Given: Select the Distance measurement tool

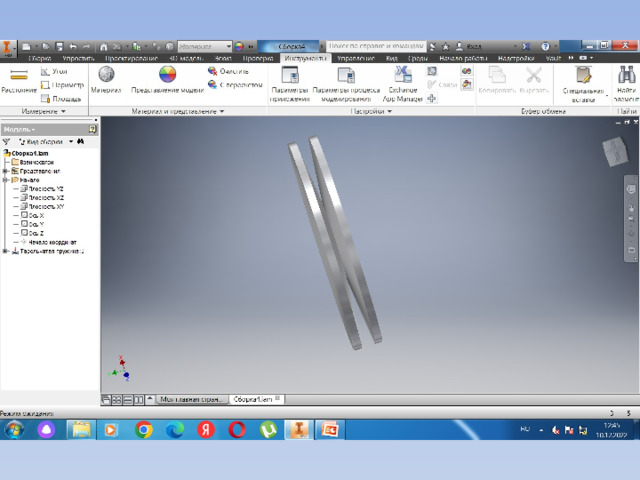Looking at the screenshot, I should pos(17,80).
